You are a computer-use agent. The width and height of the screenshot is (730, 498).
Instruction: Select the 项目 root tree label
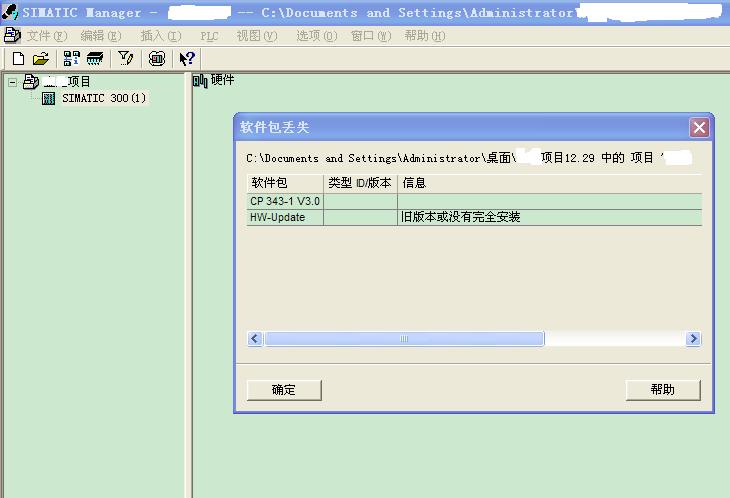click(67, 82)
